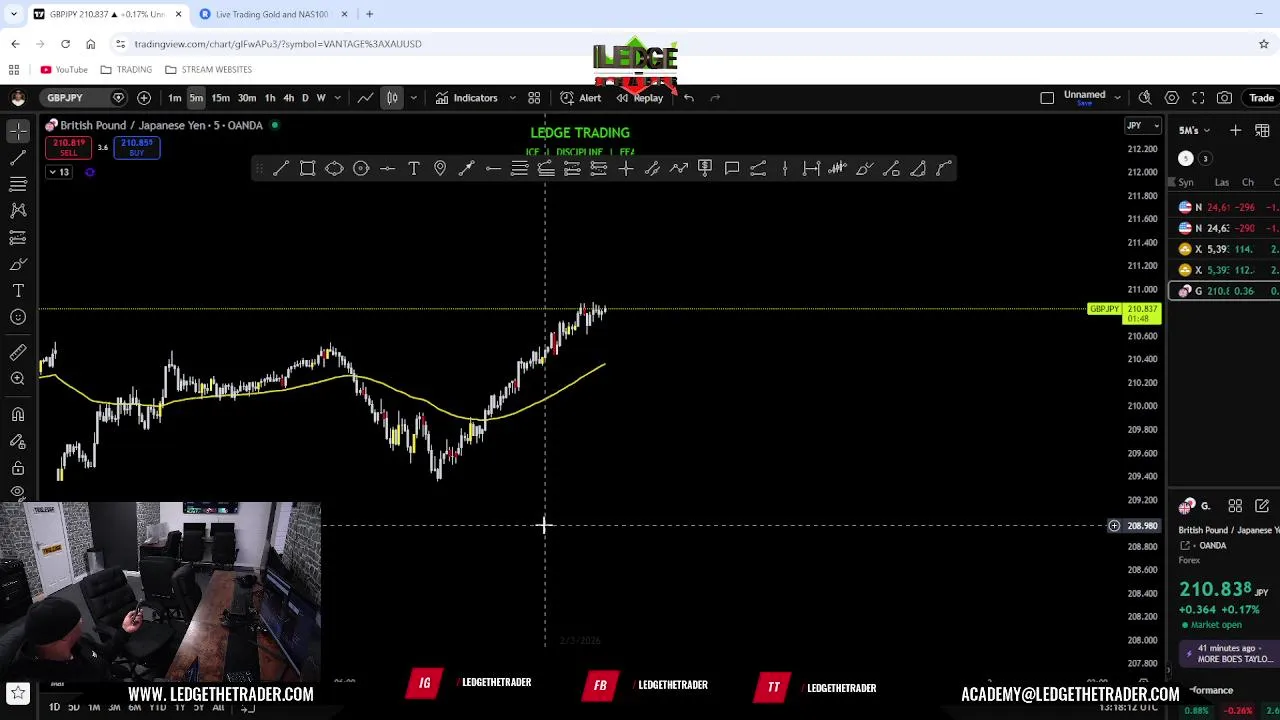This screenshot has width=1280, height=720.
Task: Select the 5m timeframe
Action: tap(196, 98)
